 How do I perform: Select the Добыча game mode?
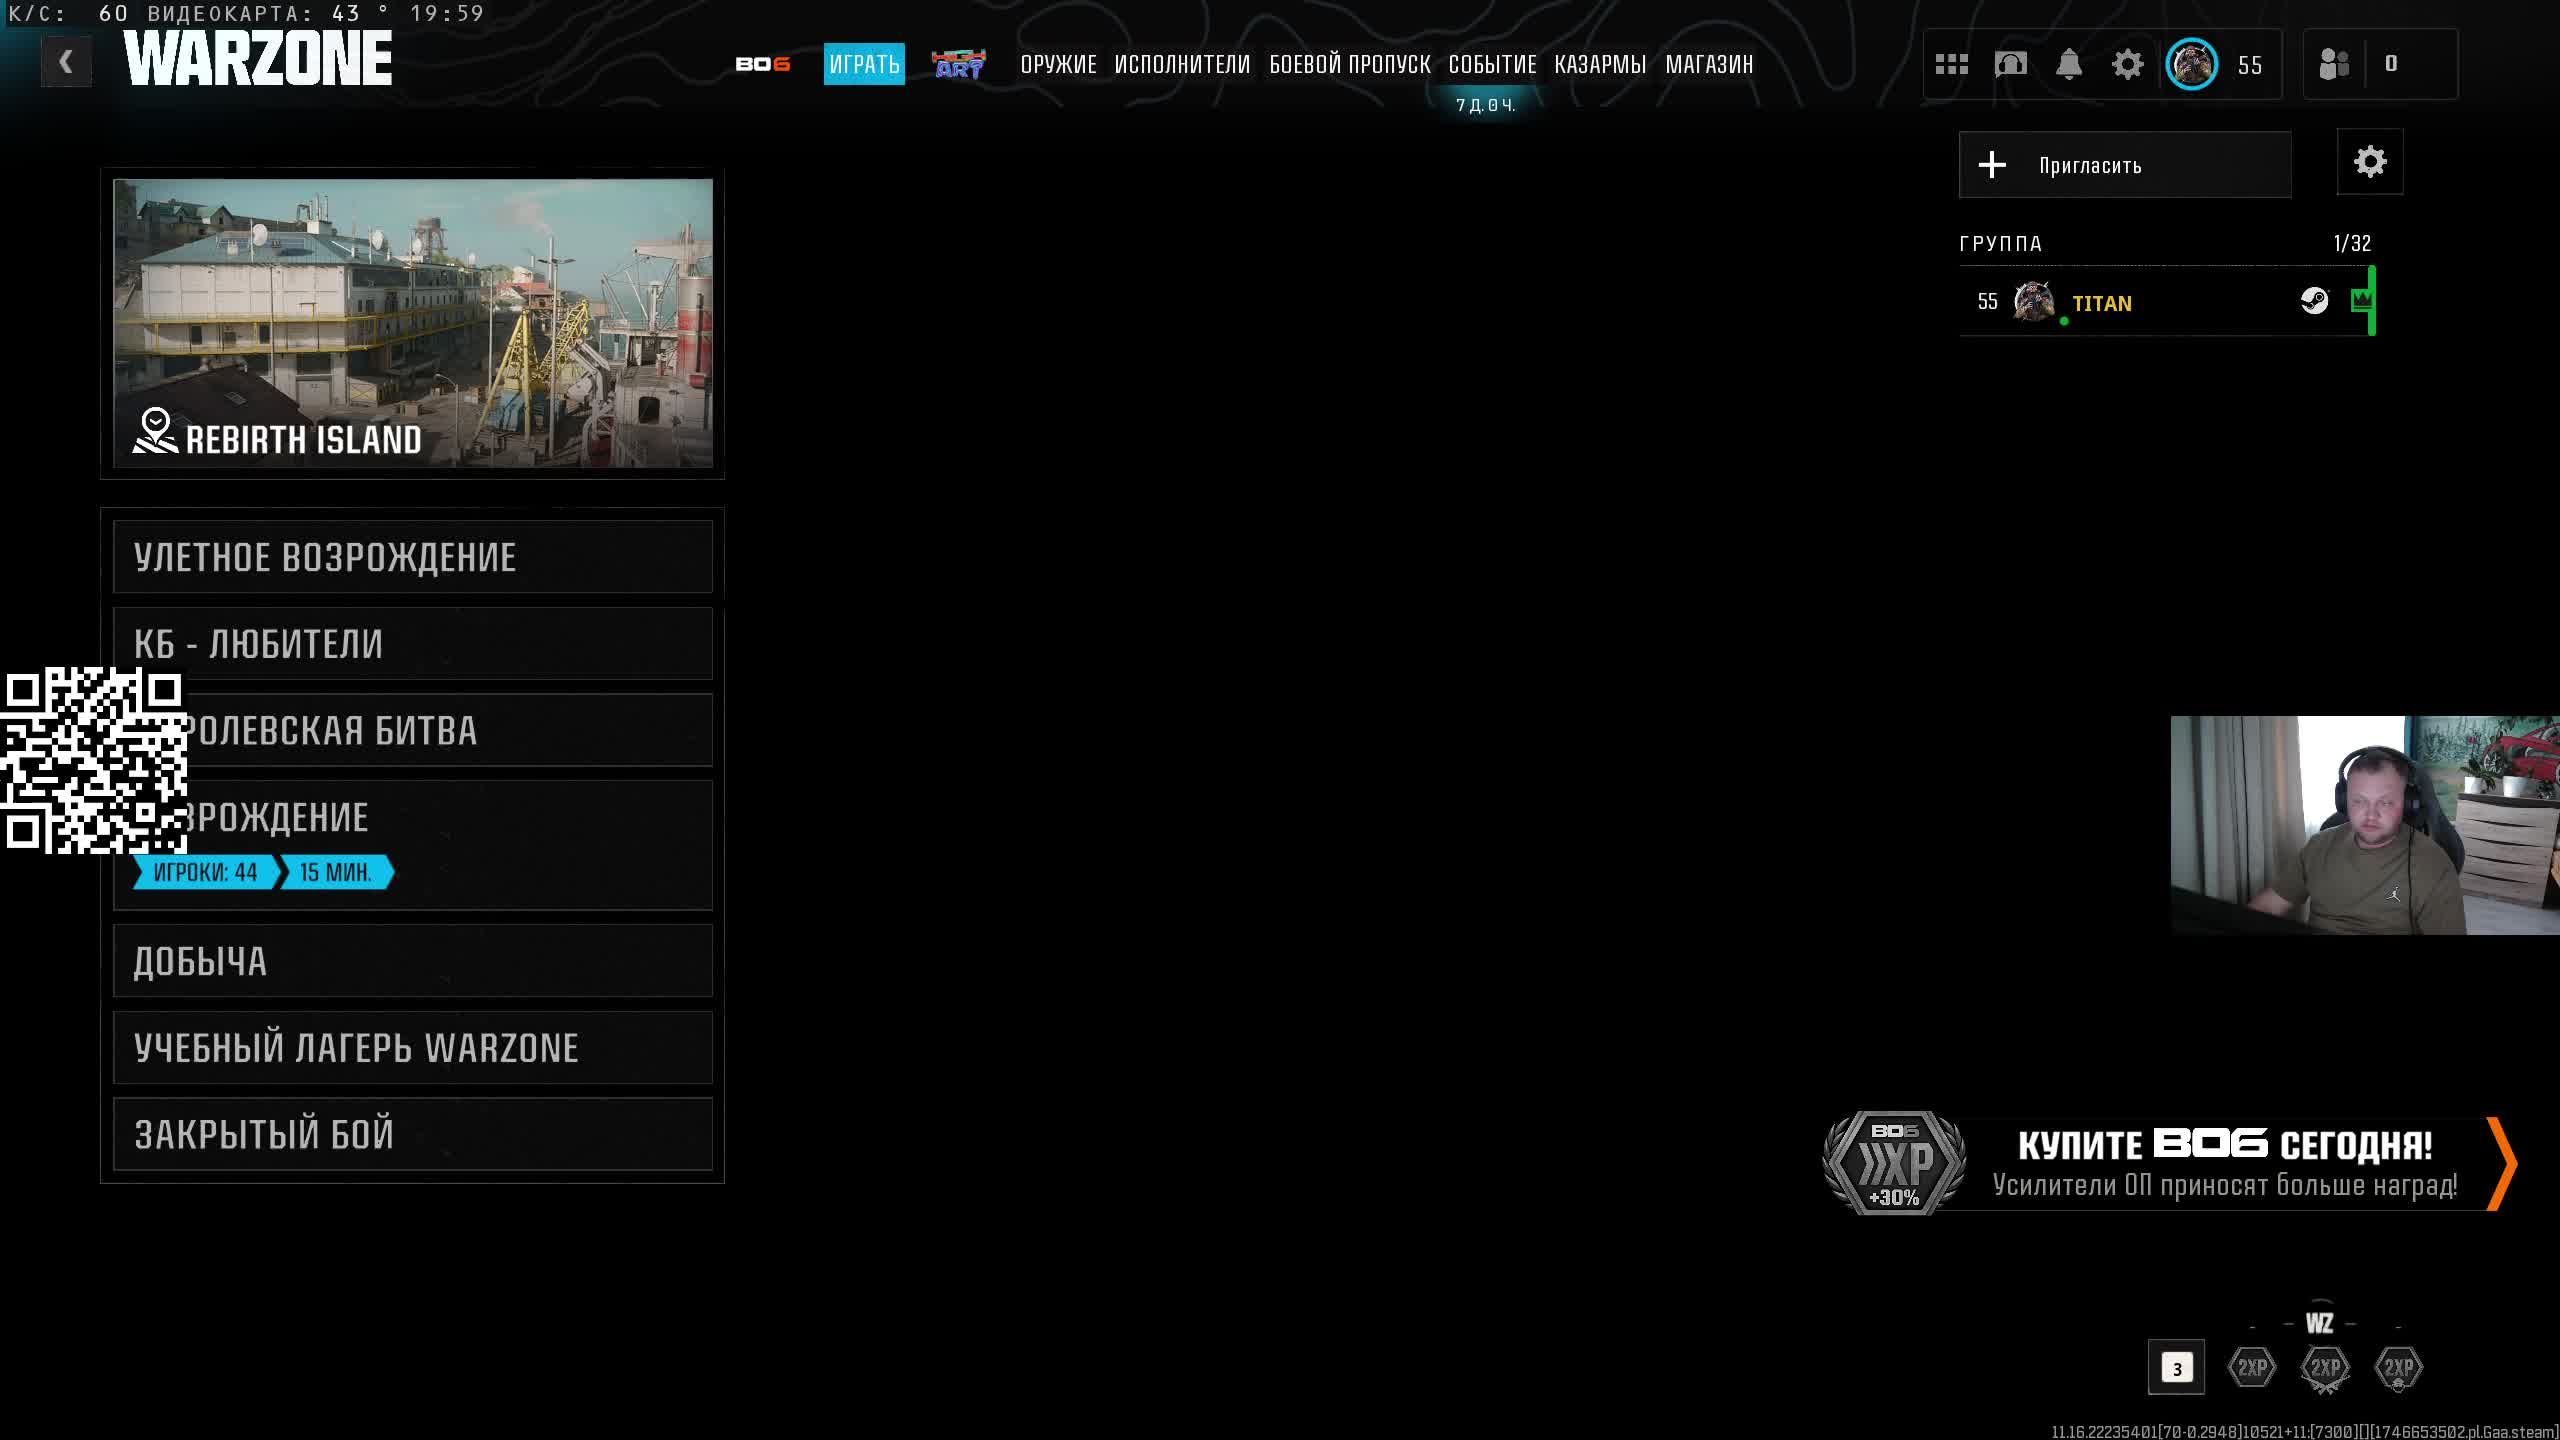coord(412,961)
